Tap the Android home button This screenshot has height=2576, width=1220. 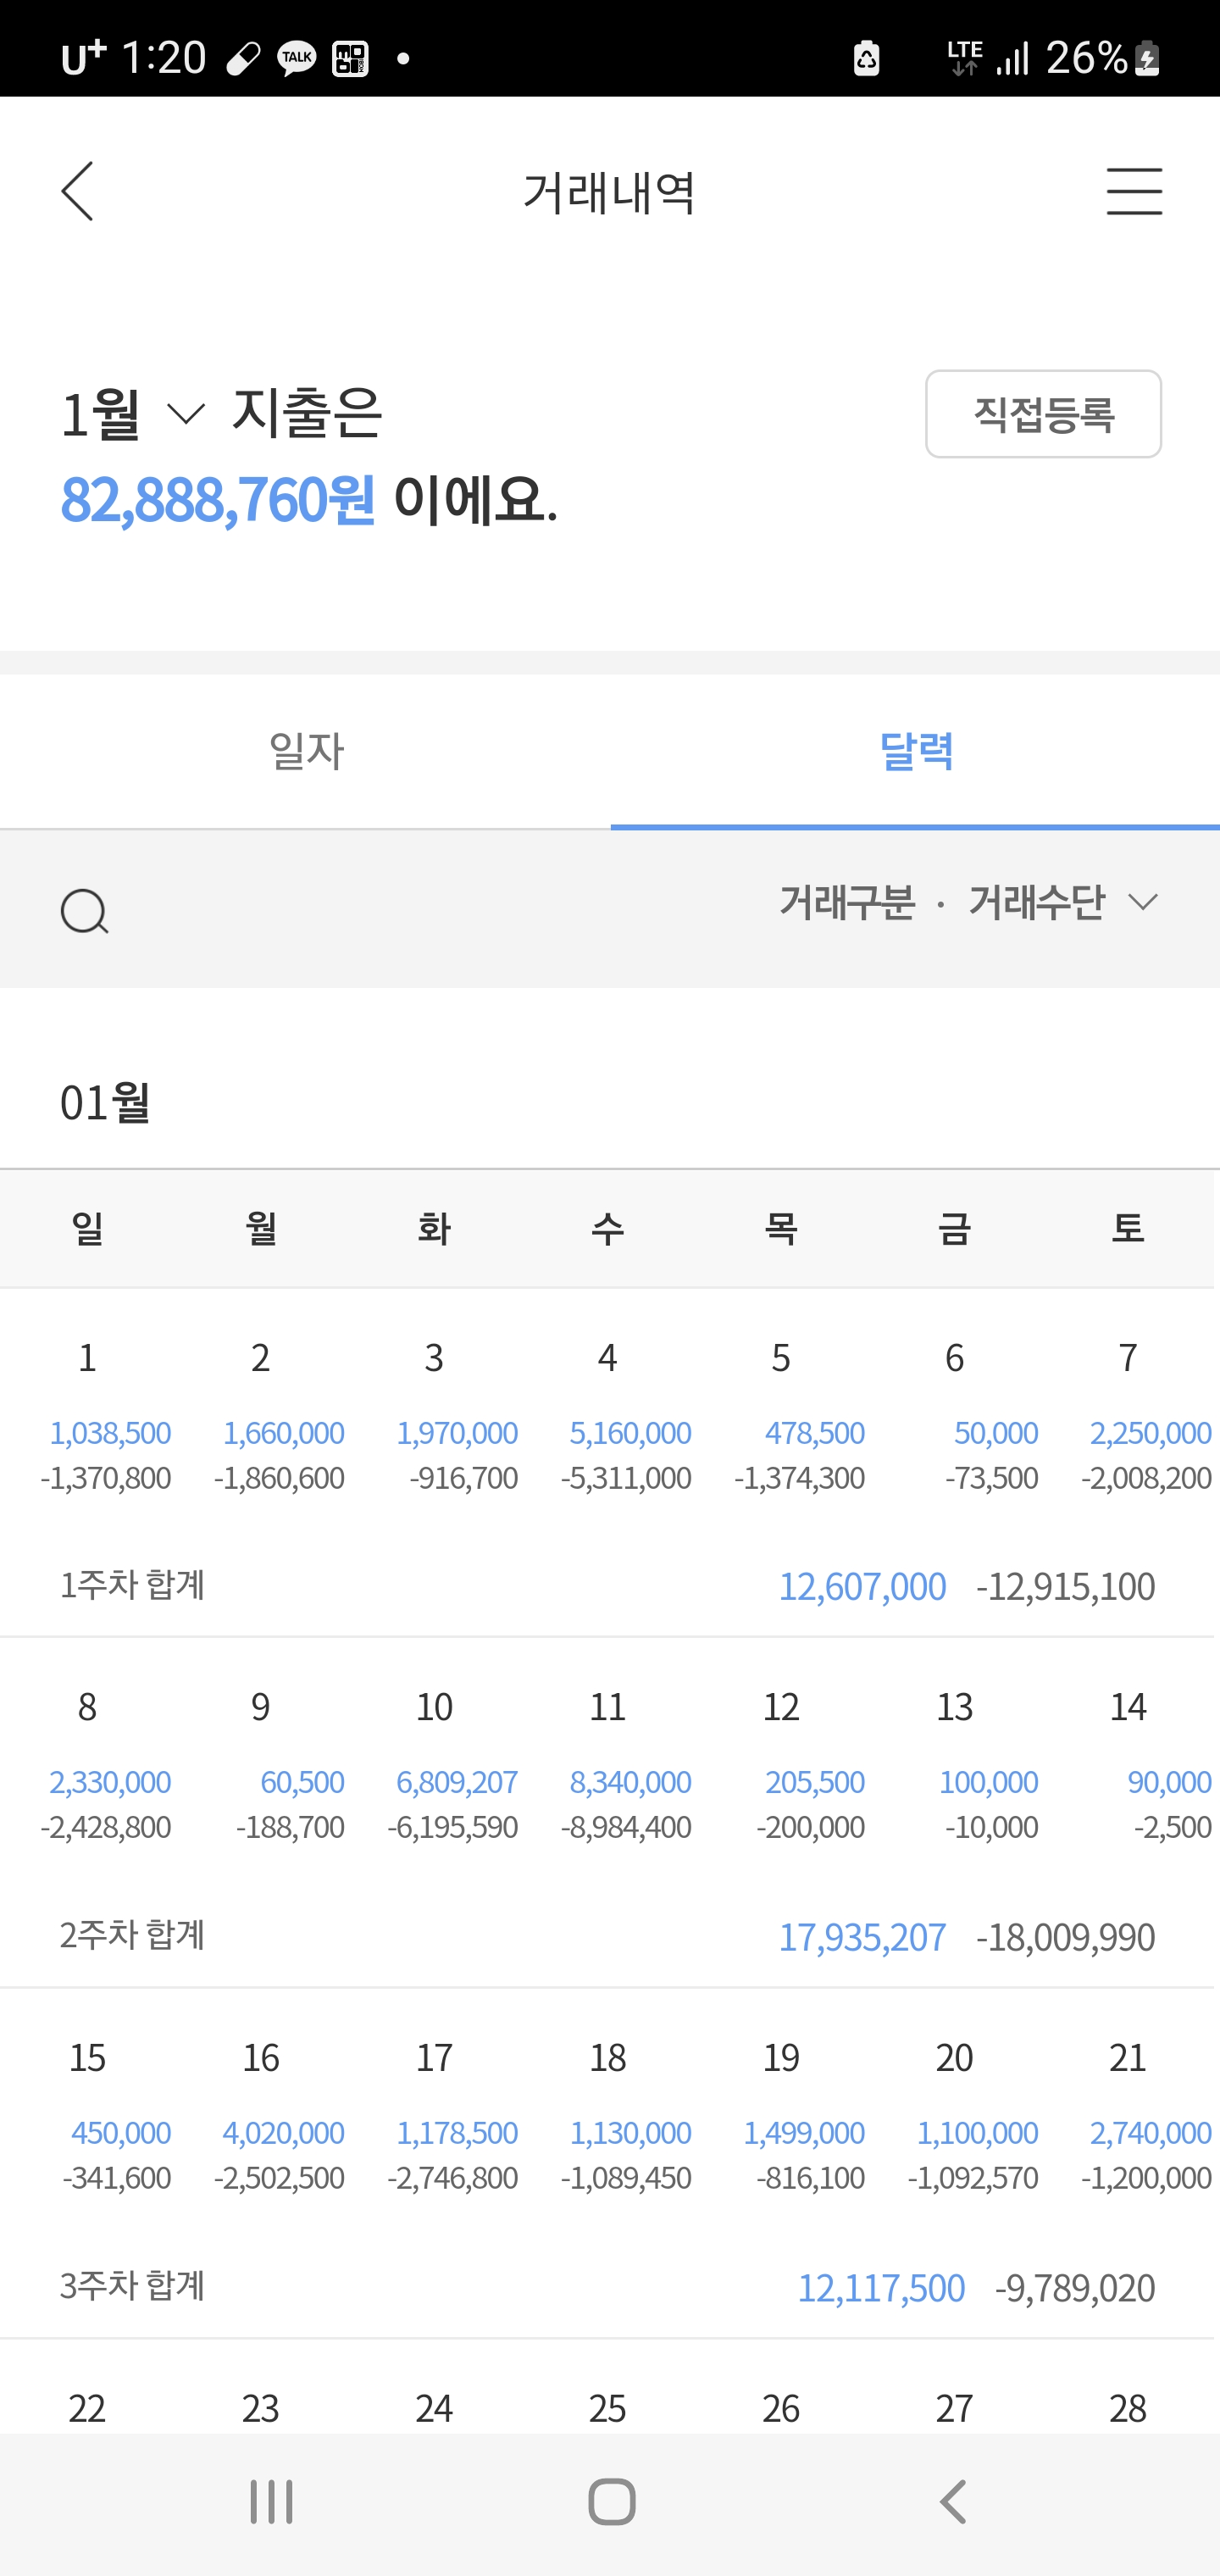(611, 2502)
